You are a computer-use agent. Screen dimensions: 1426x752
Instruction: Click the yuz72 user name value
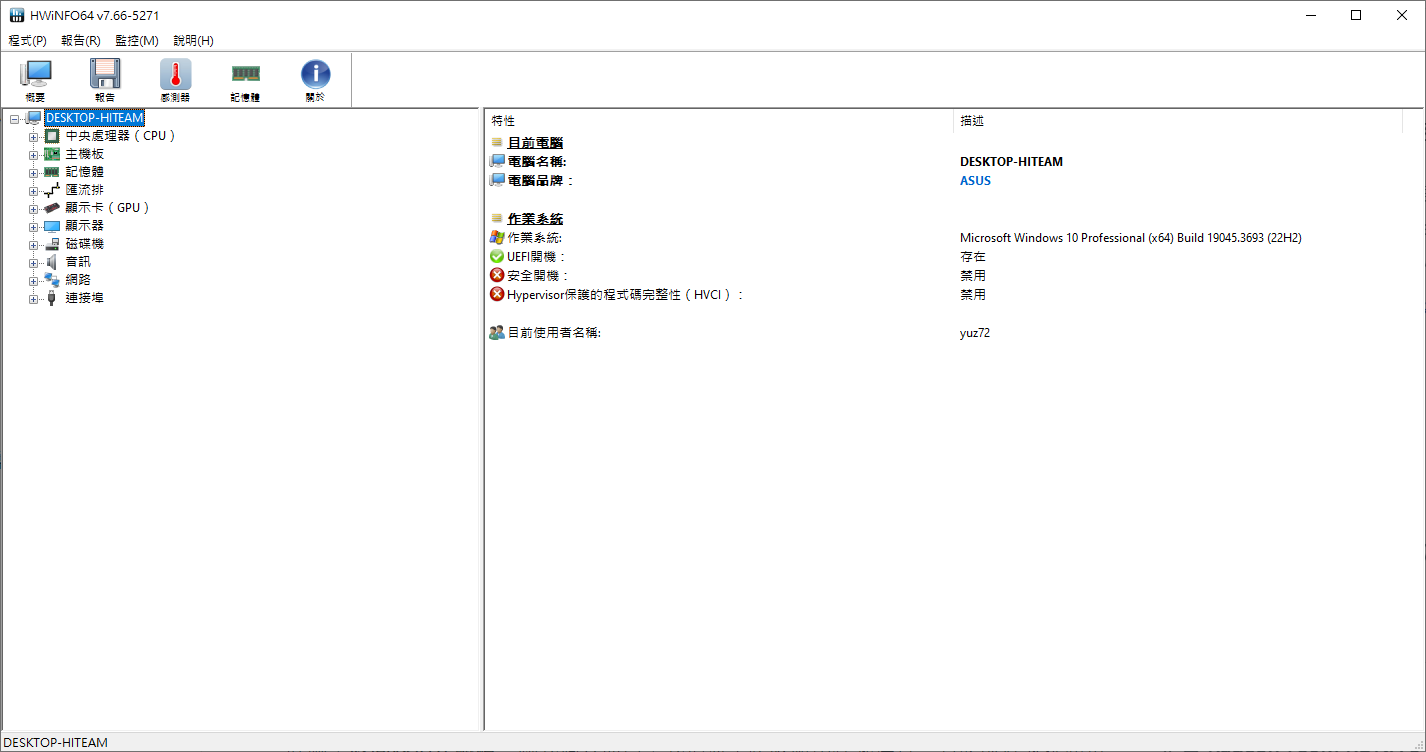[x=975, y=333]
